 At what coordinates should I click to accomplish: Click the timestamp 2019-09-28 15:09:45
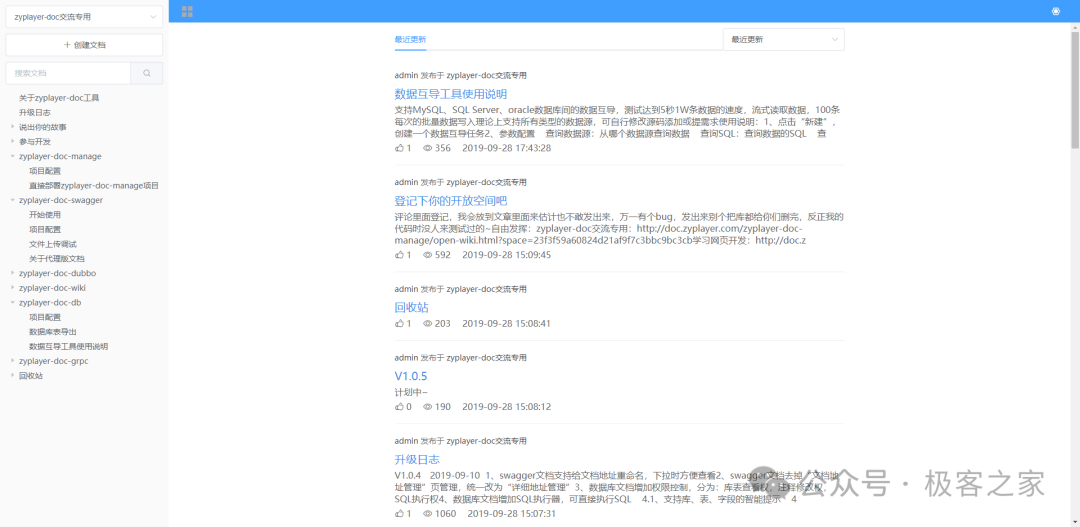[506, 255]
